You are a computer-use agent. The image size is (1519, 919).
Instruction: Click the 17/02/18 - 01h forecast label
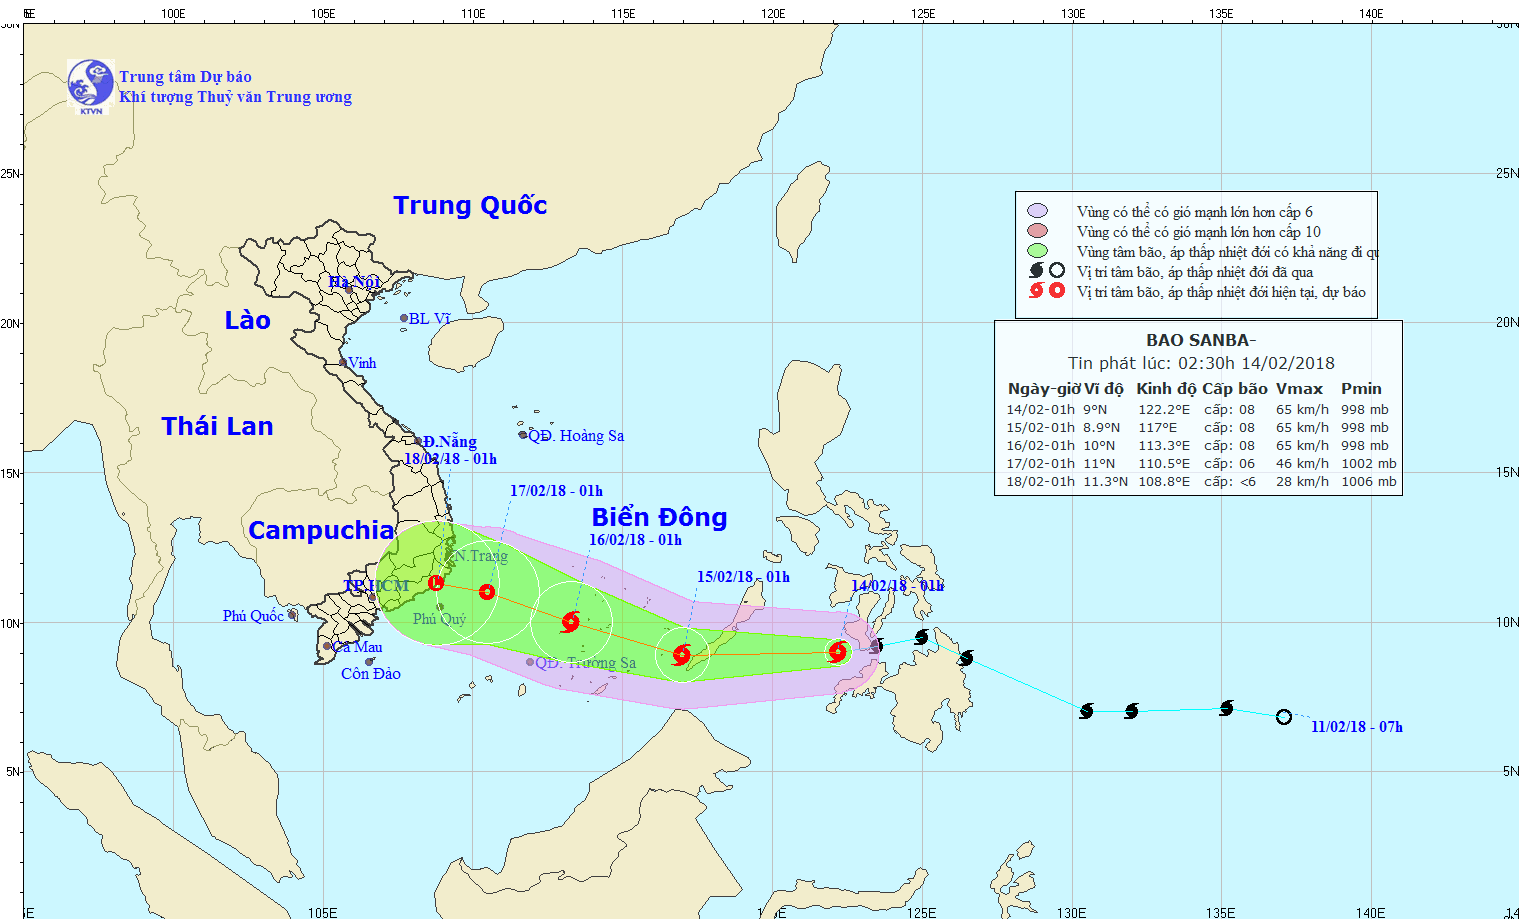(556, 491)
